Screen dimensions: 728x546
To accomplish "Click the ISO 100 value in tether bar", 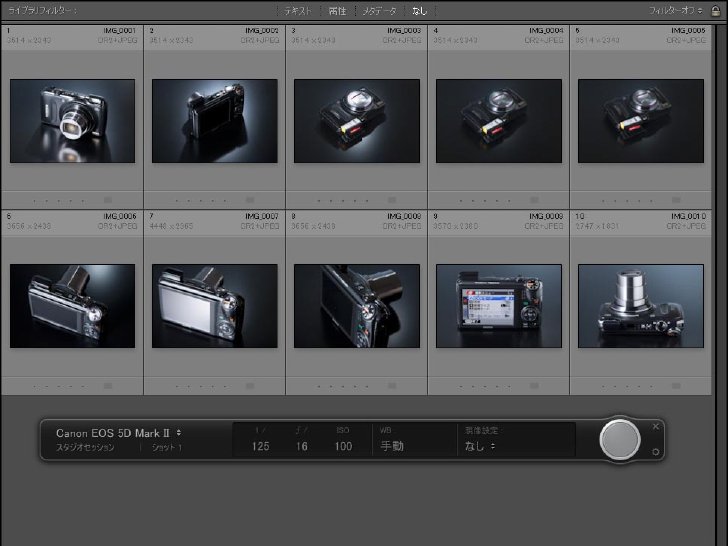I will (x=343, y=446).
